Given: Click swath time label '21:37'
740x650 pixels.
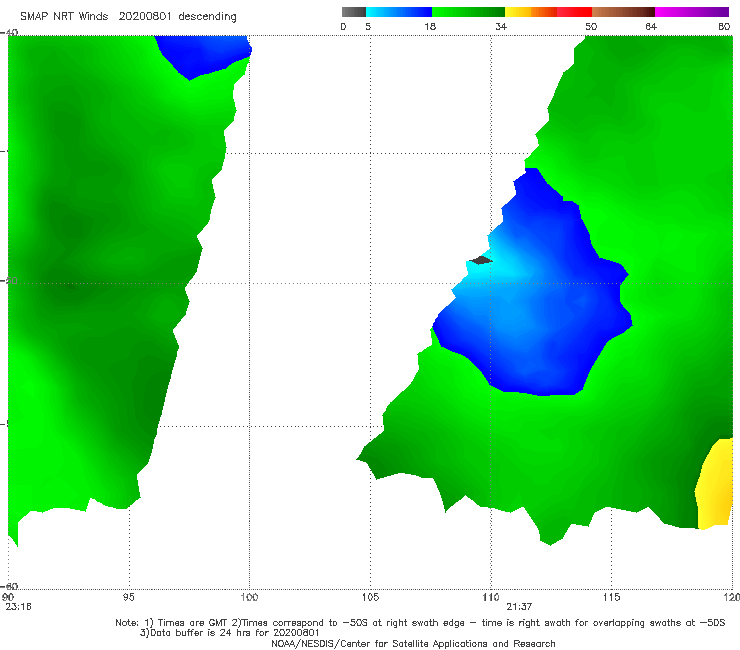Looking at the screenshot, I should coord(519,607).
